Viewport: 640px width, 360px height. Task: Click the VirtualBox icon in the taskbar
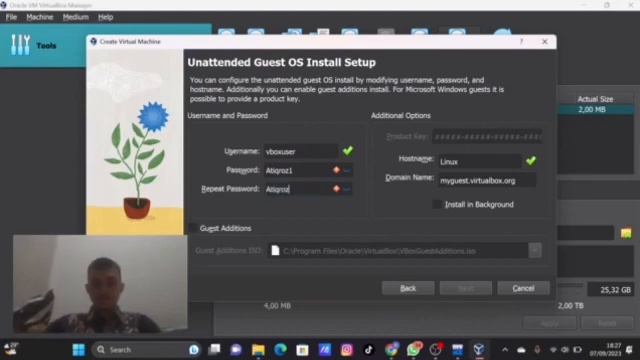point(479,350)
